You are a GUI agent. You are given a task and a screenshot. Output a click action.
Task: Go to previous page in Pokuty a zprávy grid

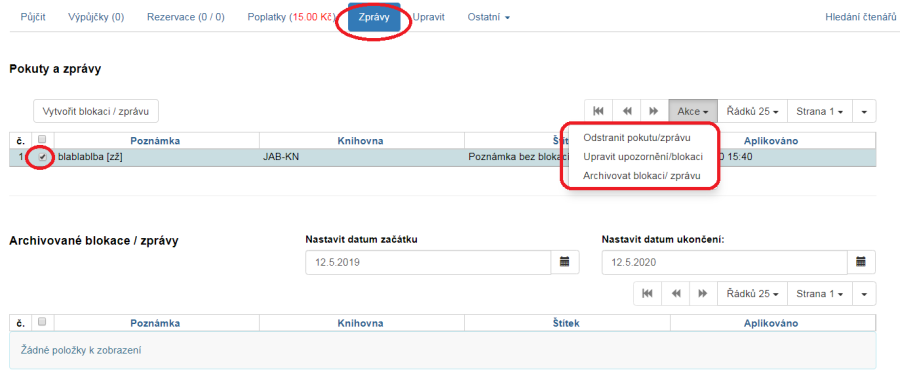pos(627,111)
